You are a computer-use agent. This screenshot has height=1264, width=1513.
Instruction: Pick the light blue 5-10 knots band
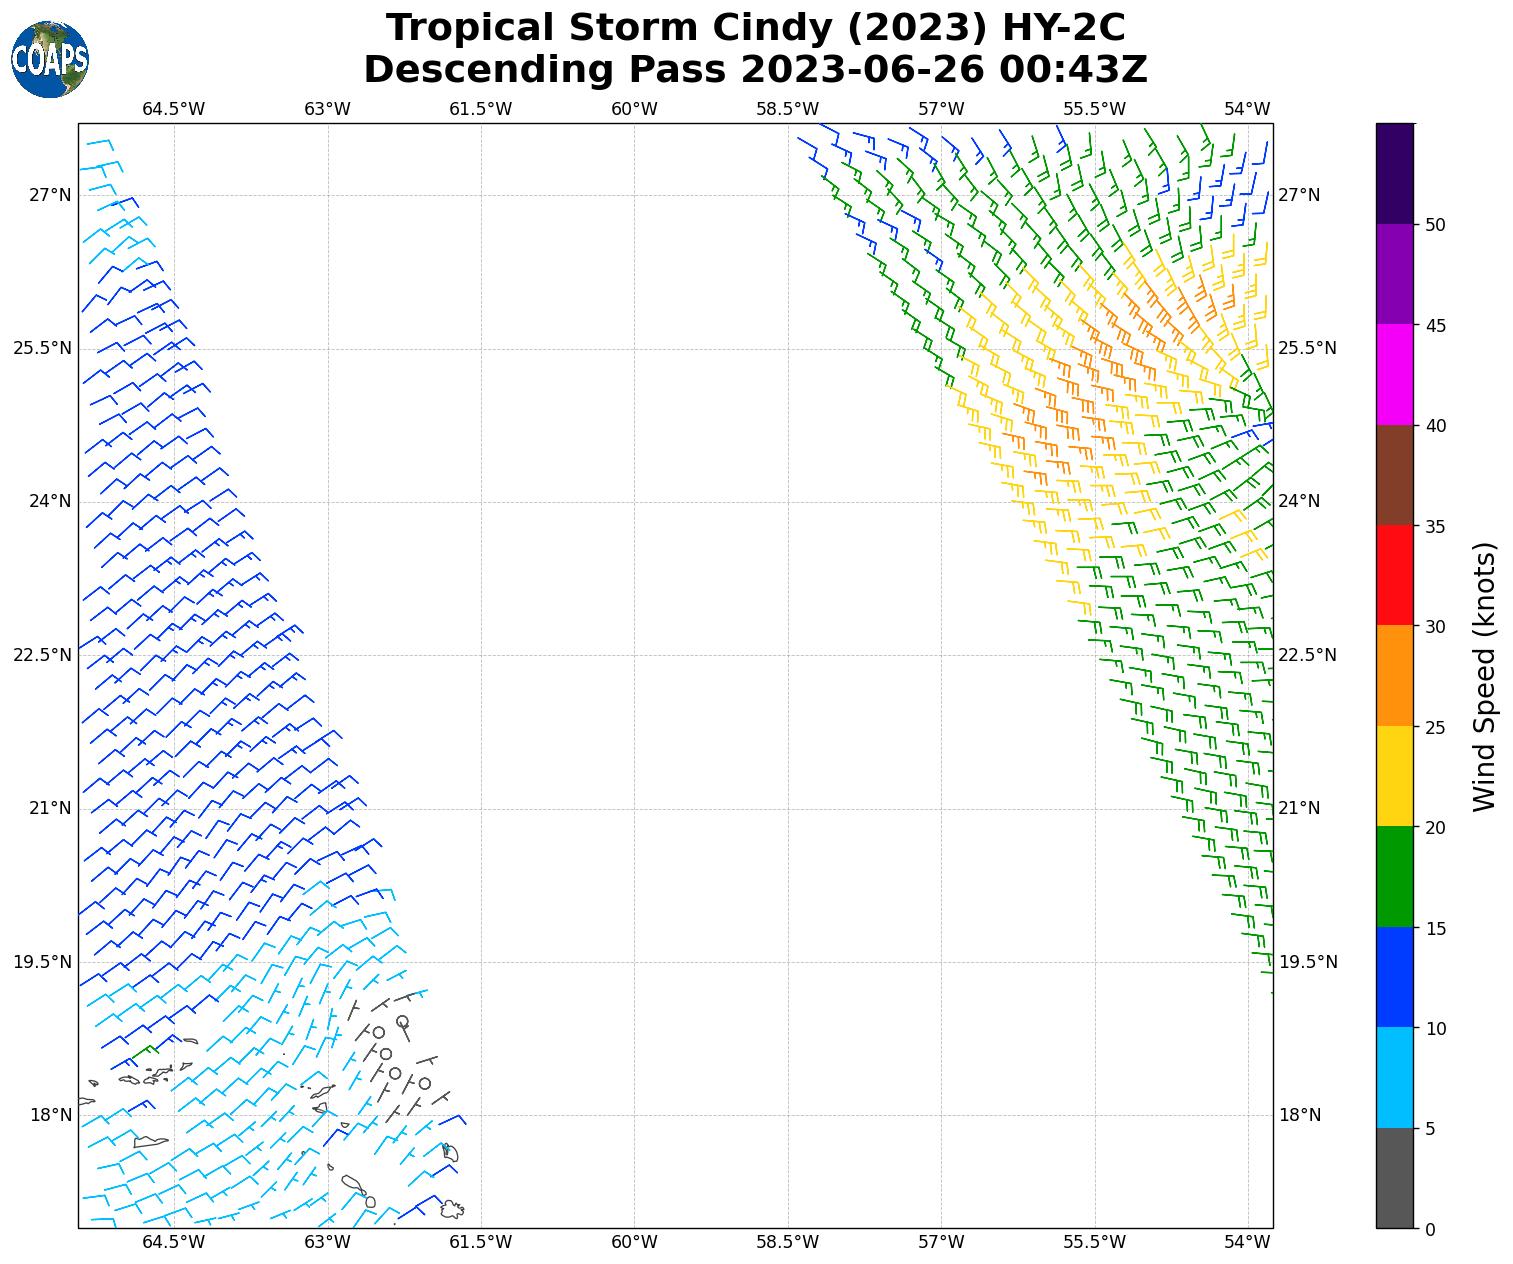(1395, 1077)
